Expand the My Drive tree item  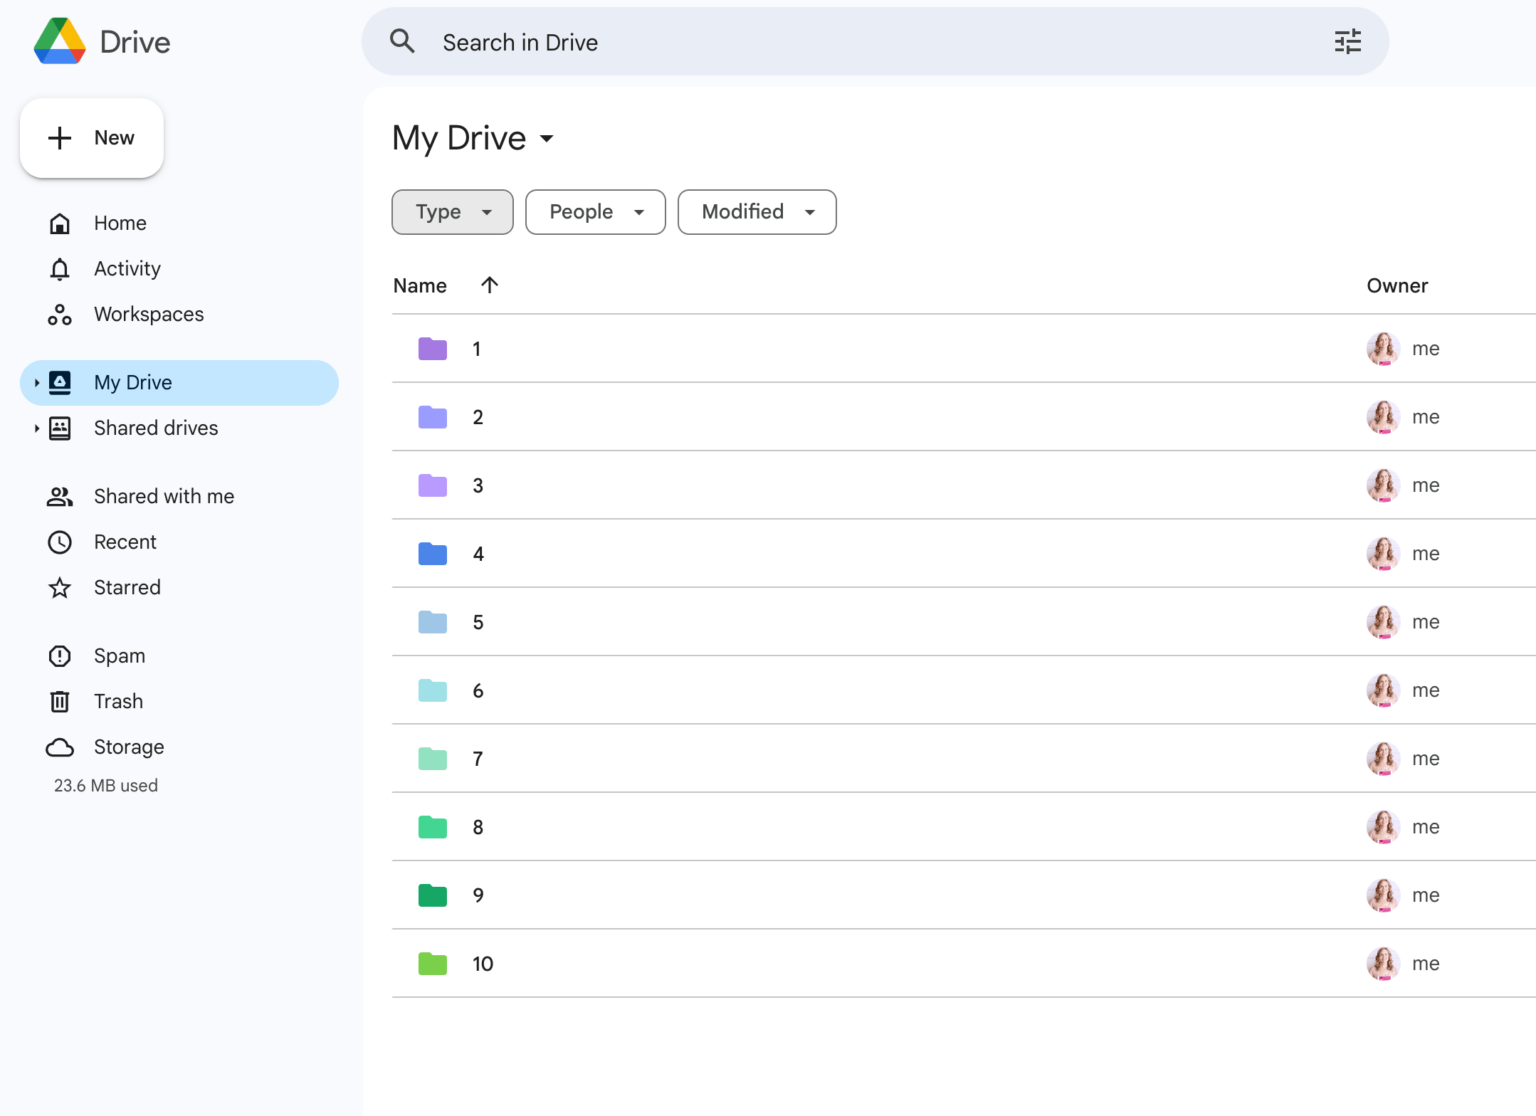(x=37, y=382)
